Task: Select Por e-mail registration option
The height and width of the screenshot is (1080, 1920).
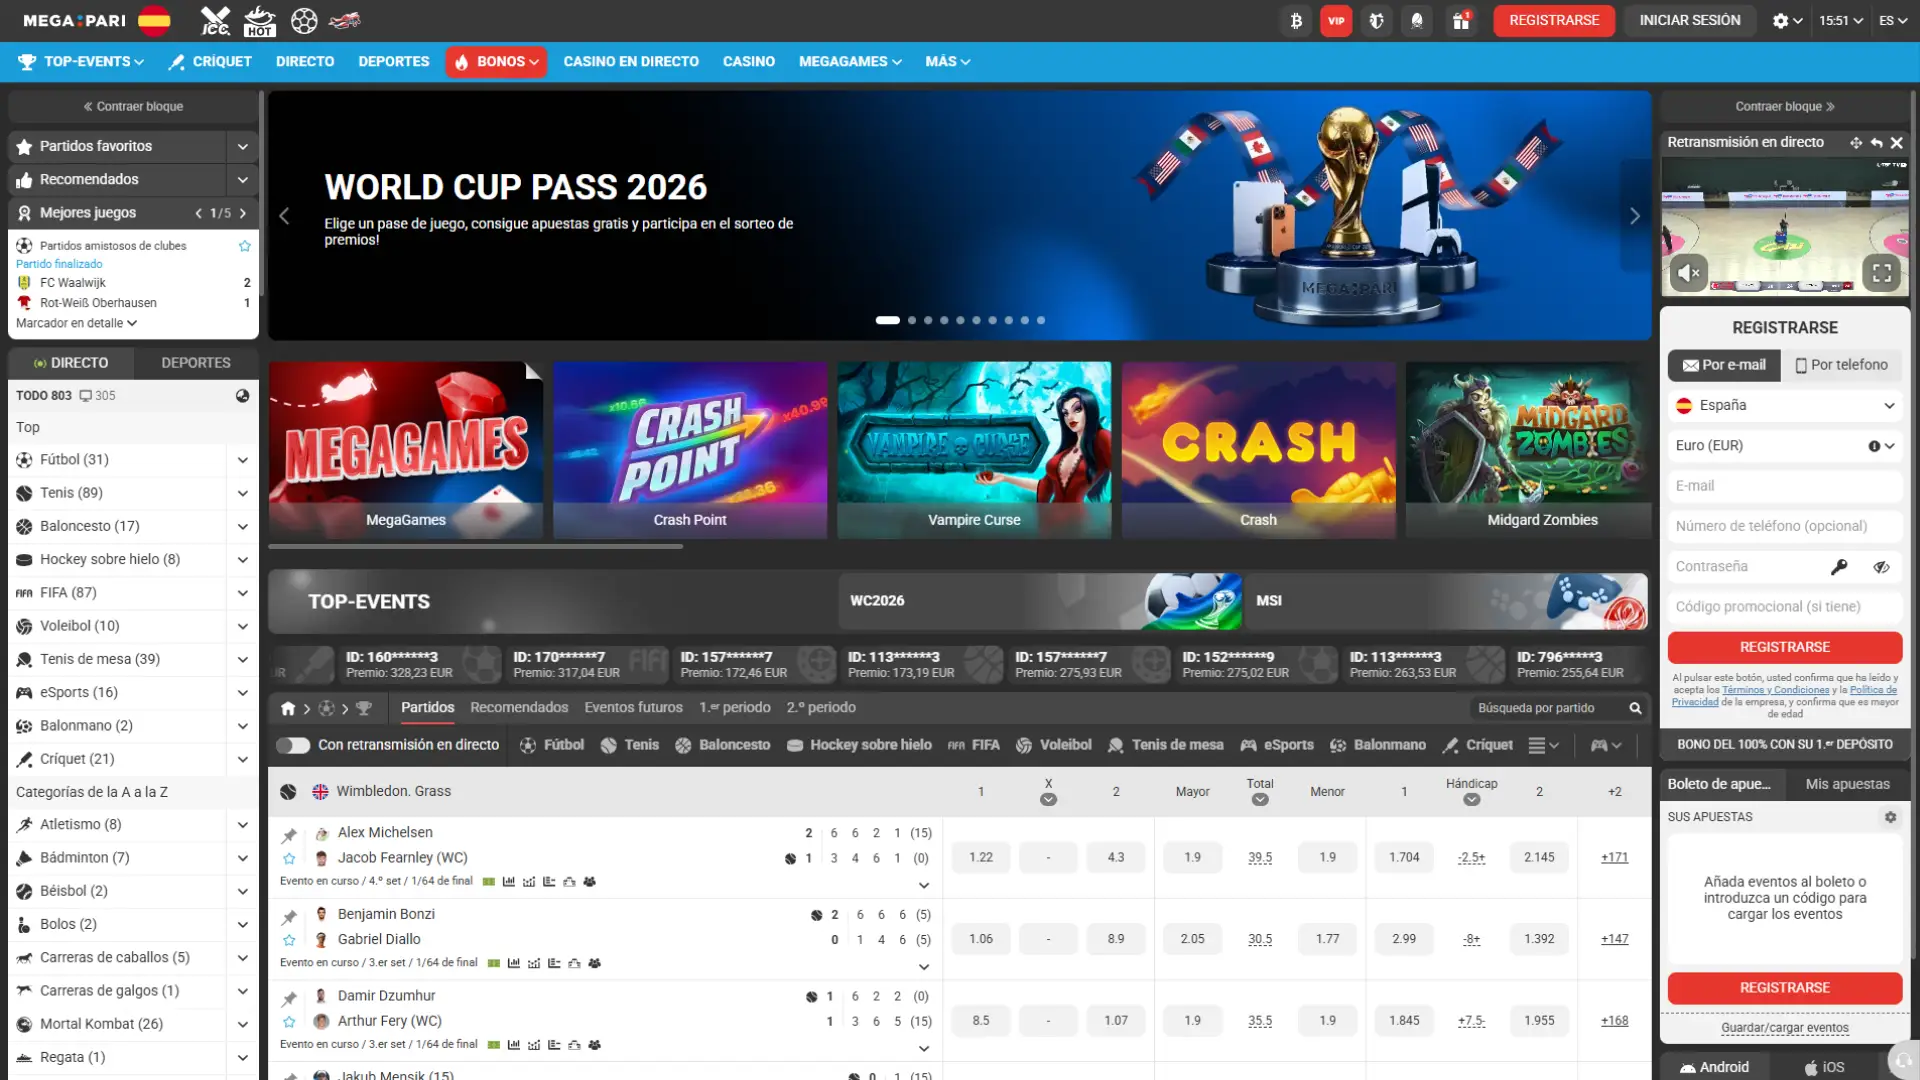Action: (x=1724, y=365)
